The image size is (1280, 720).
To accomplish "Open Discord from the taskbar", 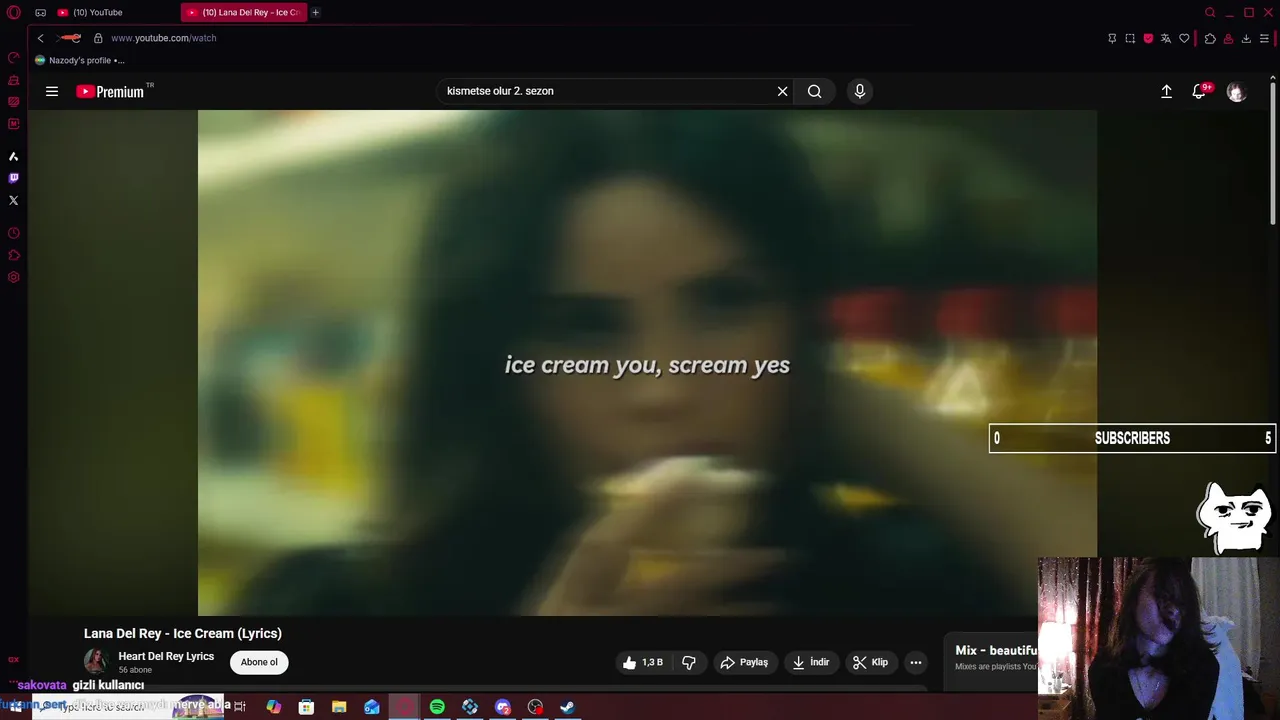I will pyautogui.click(x=502, y=707).
